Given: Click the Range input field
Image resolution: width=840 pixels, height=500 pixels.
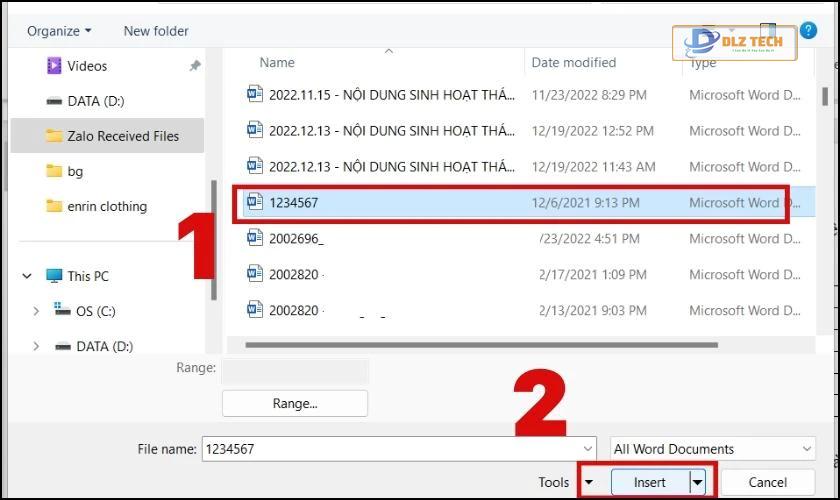Looking at the screenshot, I should click(295, 371).
